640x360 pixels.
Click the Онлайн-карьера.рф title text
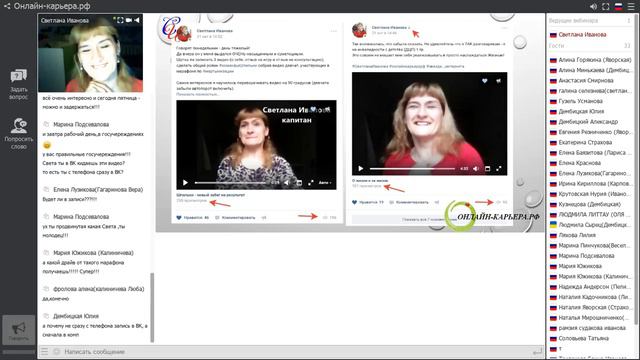(52, 6)
